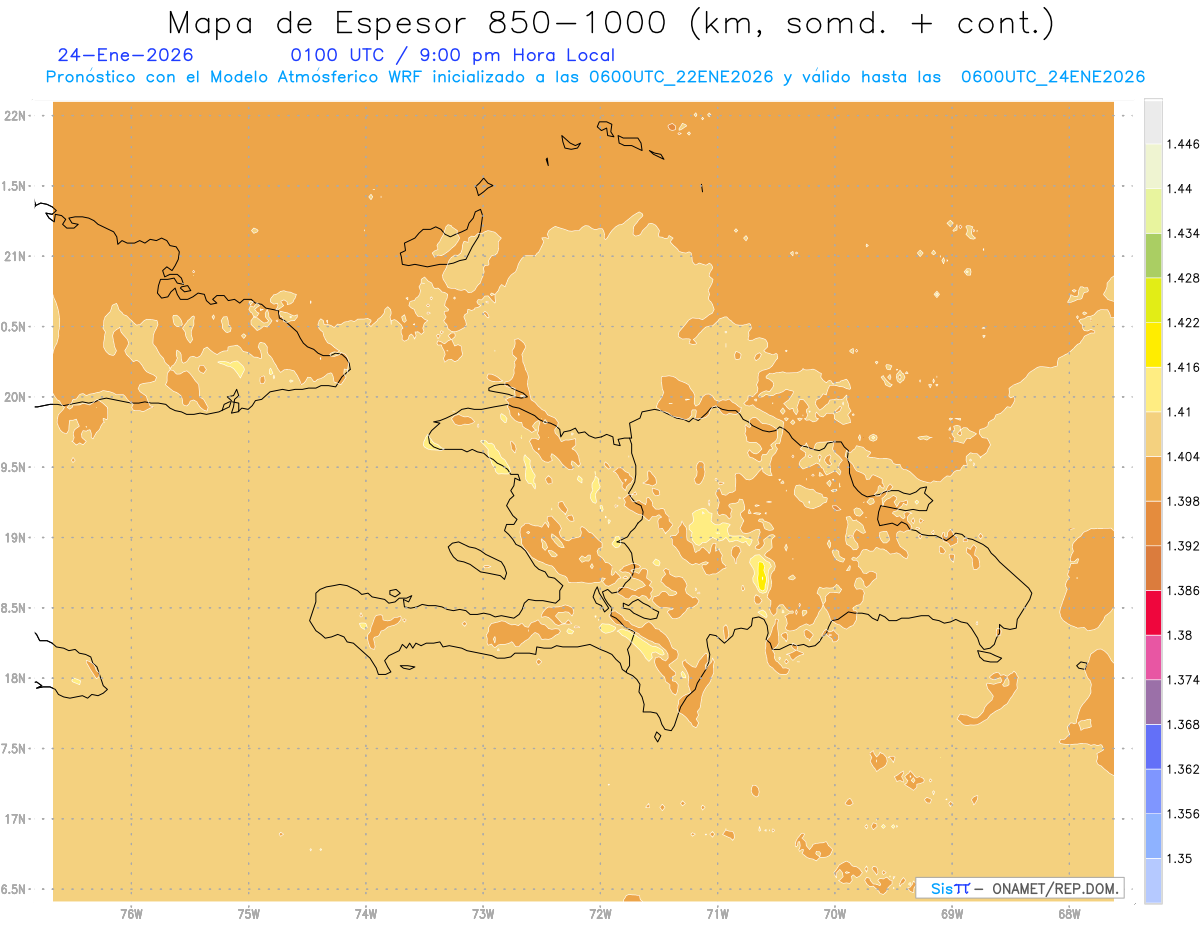Click the colorbar value '1.356'
Viewport: 1200px width, 927px height.
pyautogui.click(x=1184, y=813)
